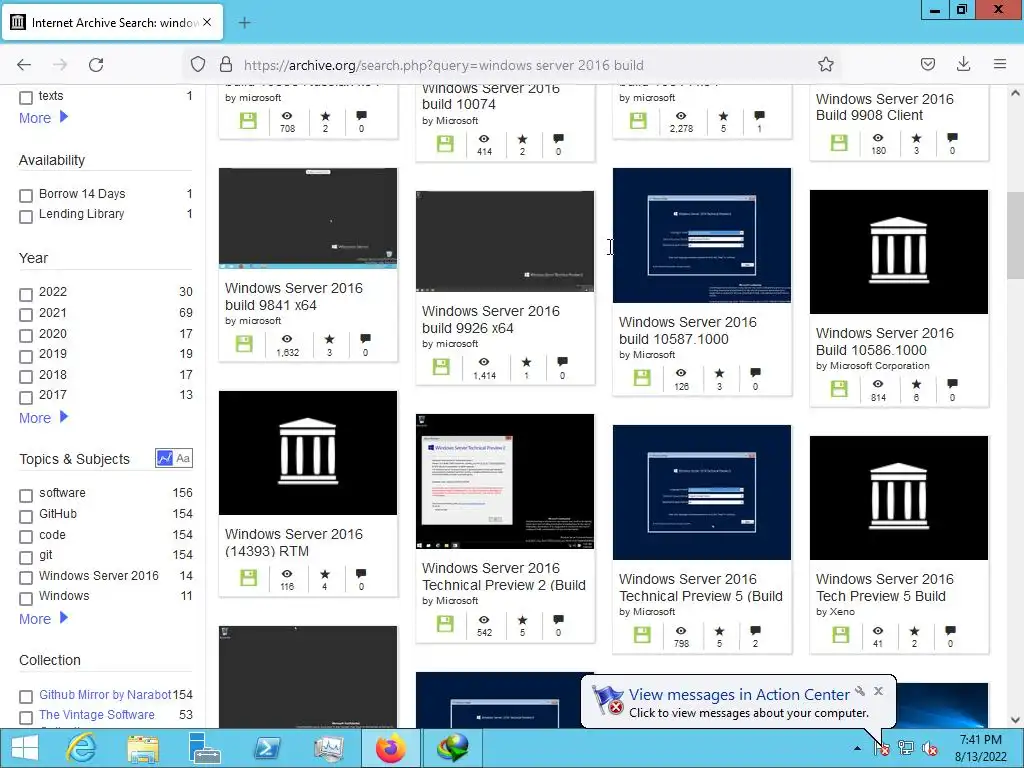1024x768 pixels.
Task: Launch PowerShell from the taskbar
Action: click(x=267, y=748)
